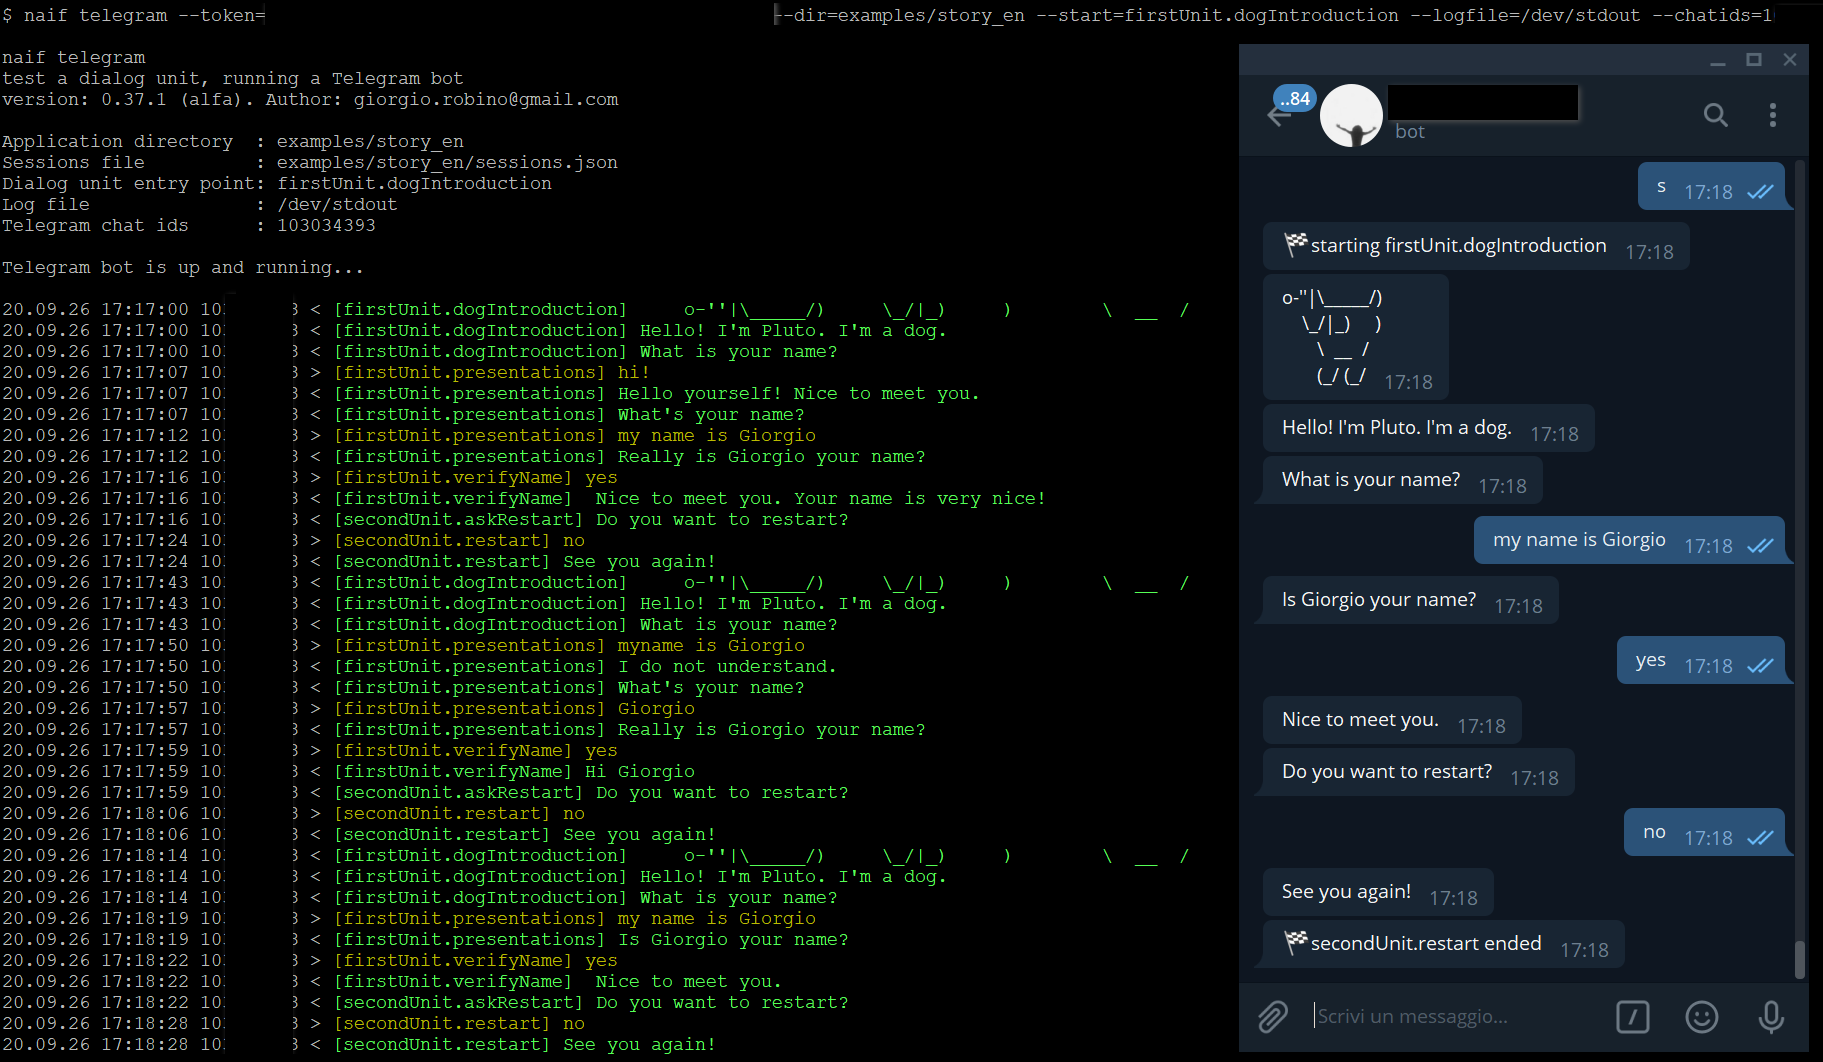Image resolution: width=1823 pixels, height=1062 pixels.
Task: Attach a file with paperclip icon
Action: (1272, 1016)
